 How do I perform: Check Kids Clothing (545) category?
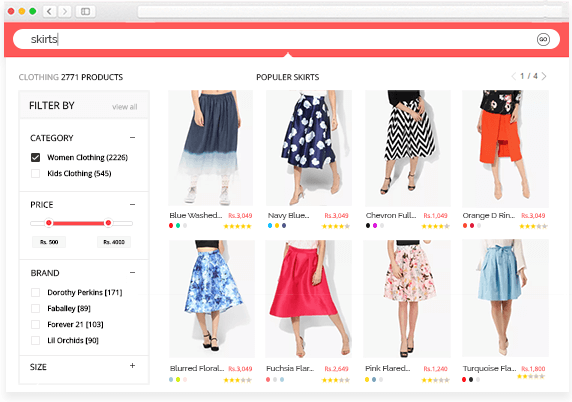click(35, 173)
